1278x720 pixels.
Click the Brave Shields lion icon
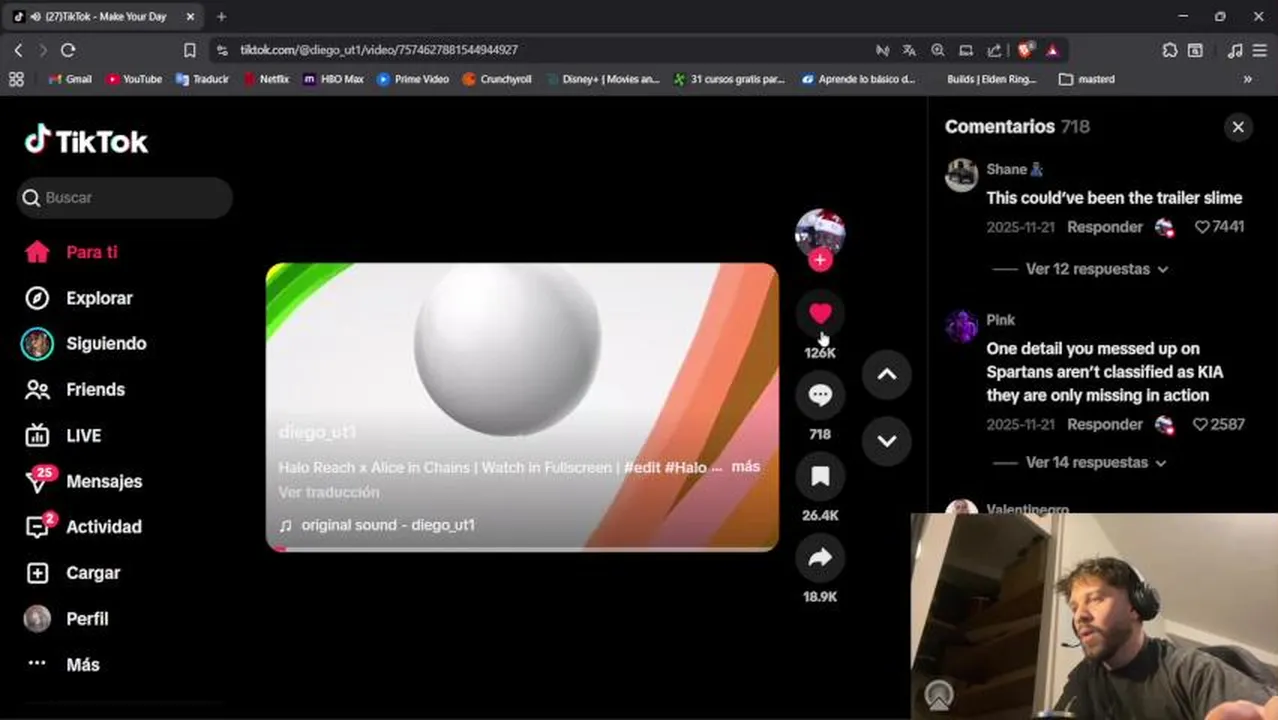[1025, 50]
